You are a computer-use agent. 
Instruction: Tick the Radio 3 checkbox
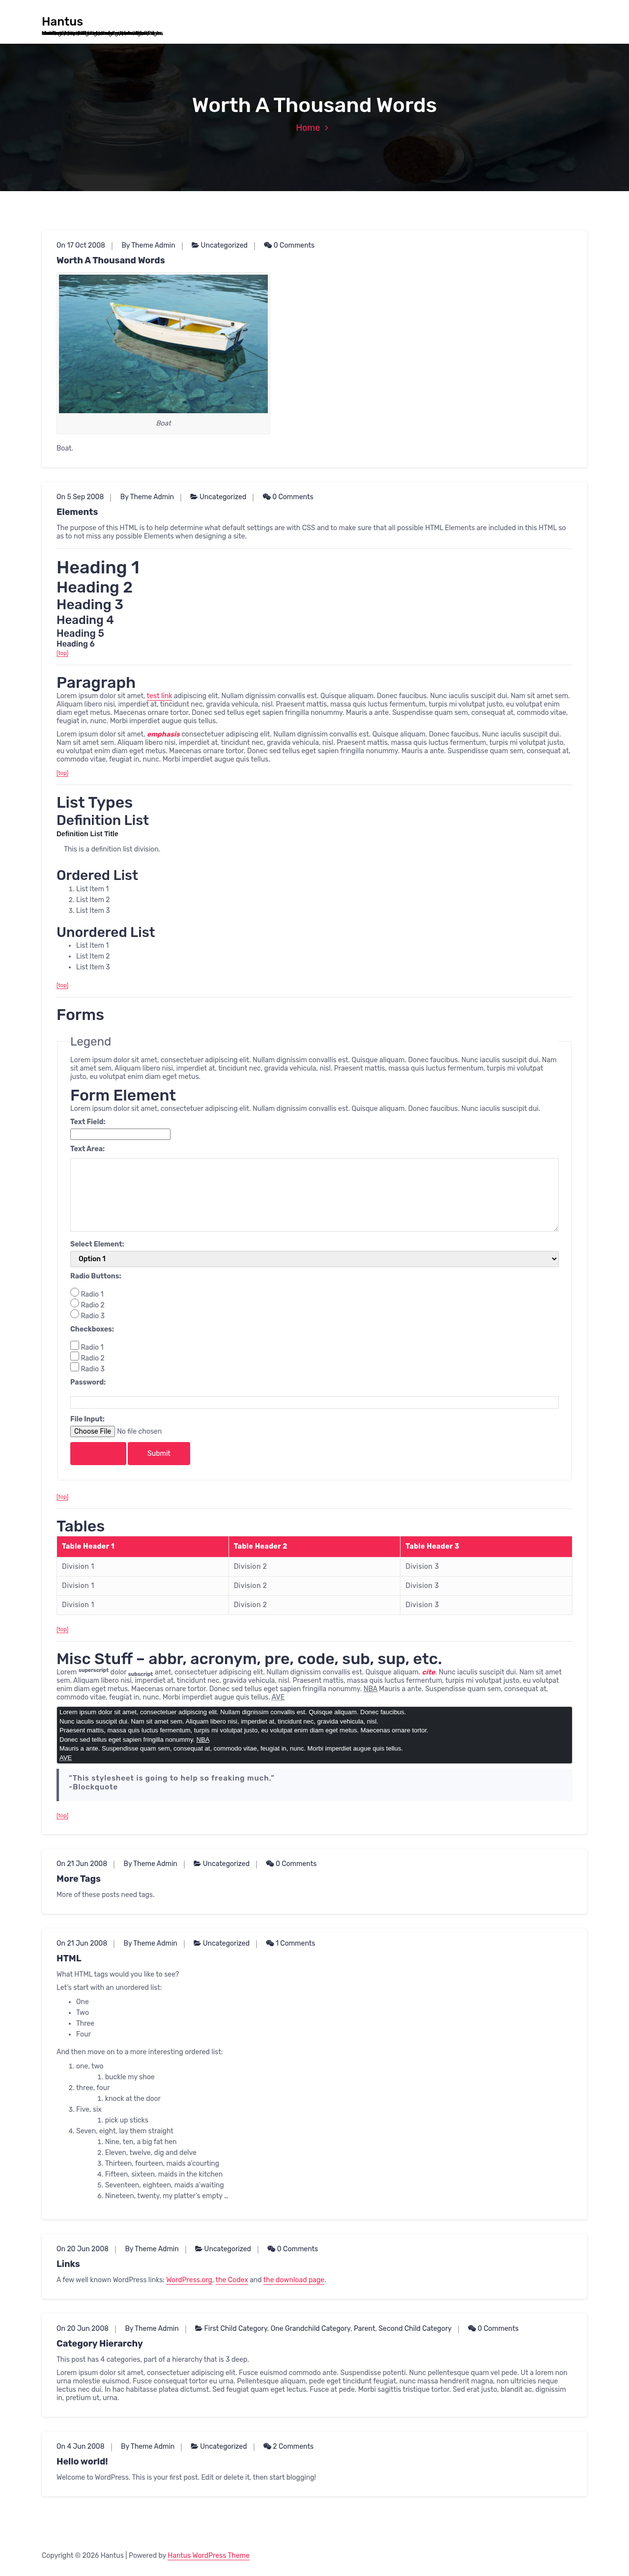[75, 1367]
